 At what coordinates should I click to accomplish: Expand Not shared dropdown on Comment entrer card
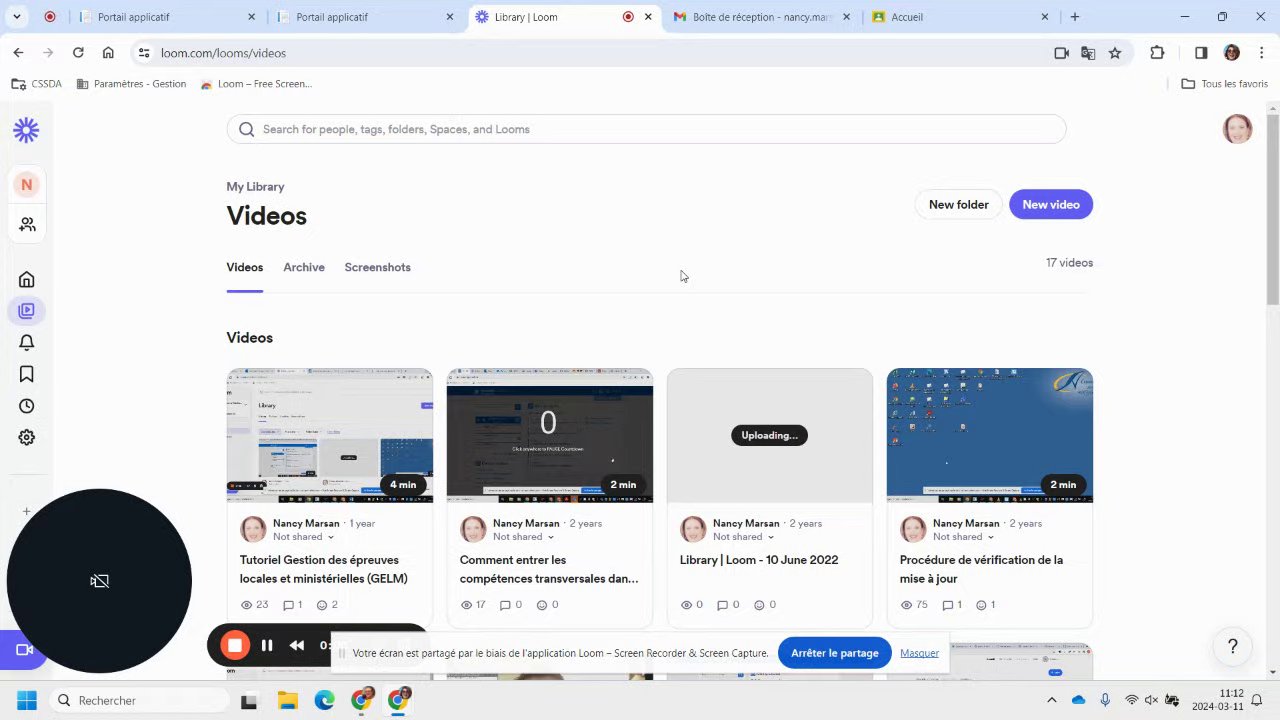pos(523,537)
